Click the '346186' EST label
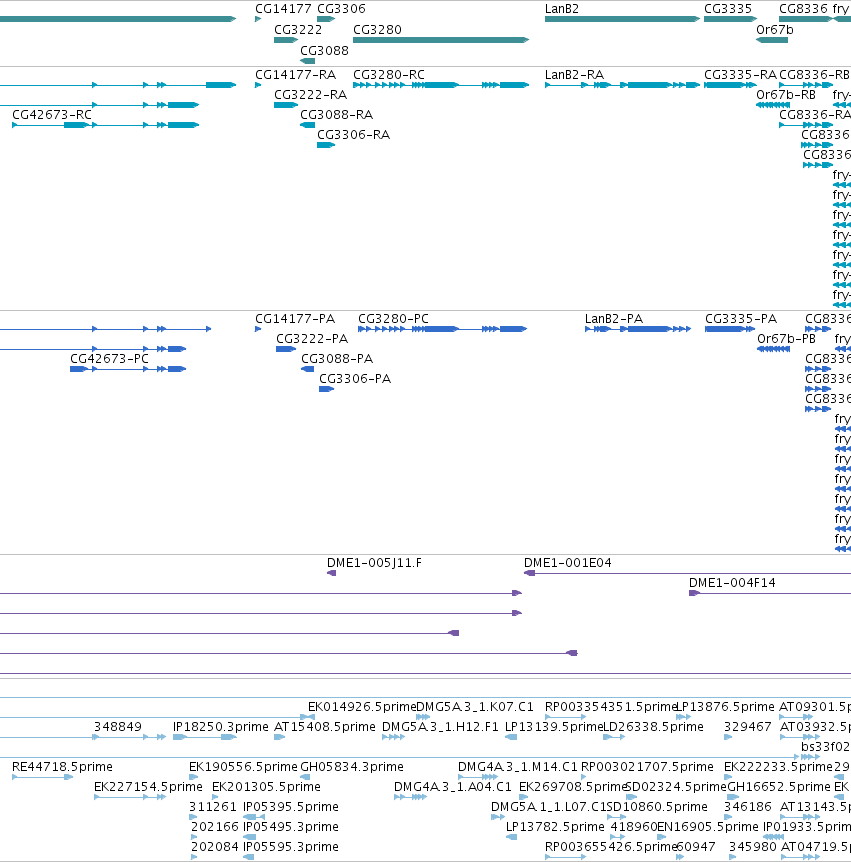This screenshot has width=851, height=862. click(748, 806)
